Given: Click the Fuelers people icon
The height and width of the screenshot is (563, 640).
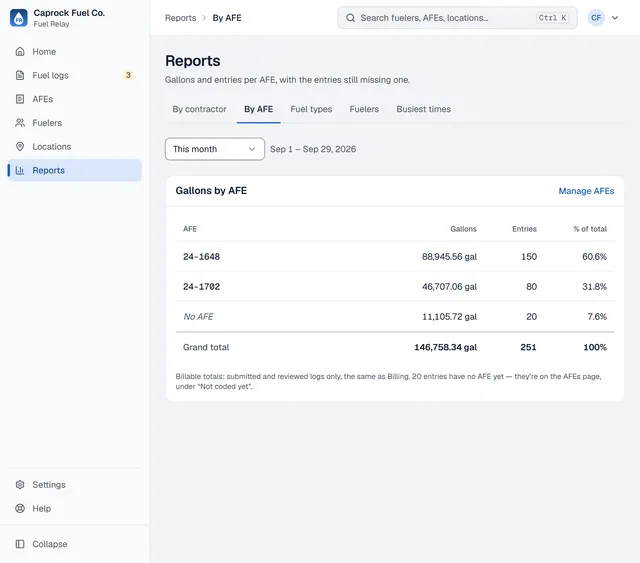Looking at the screenshot, I should tap(20, 122).
